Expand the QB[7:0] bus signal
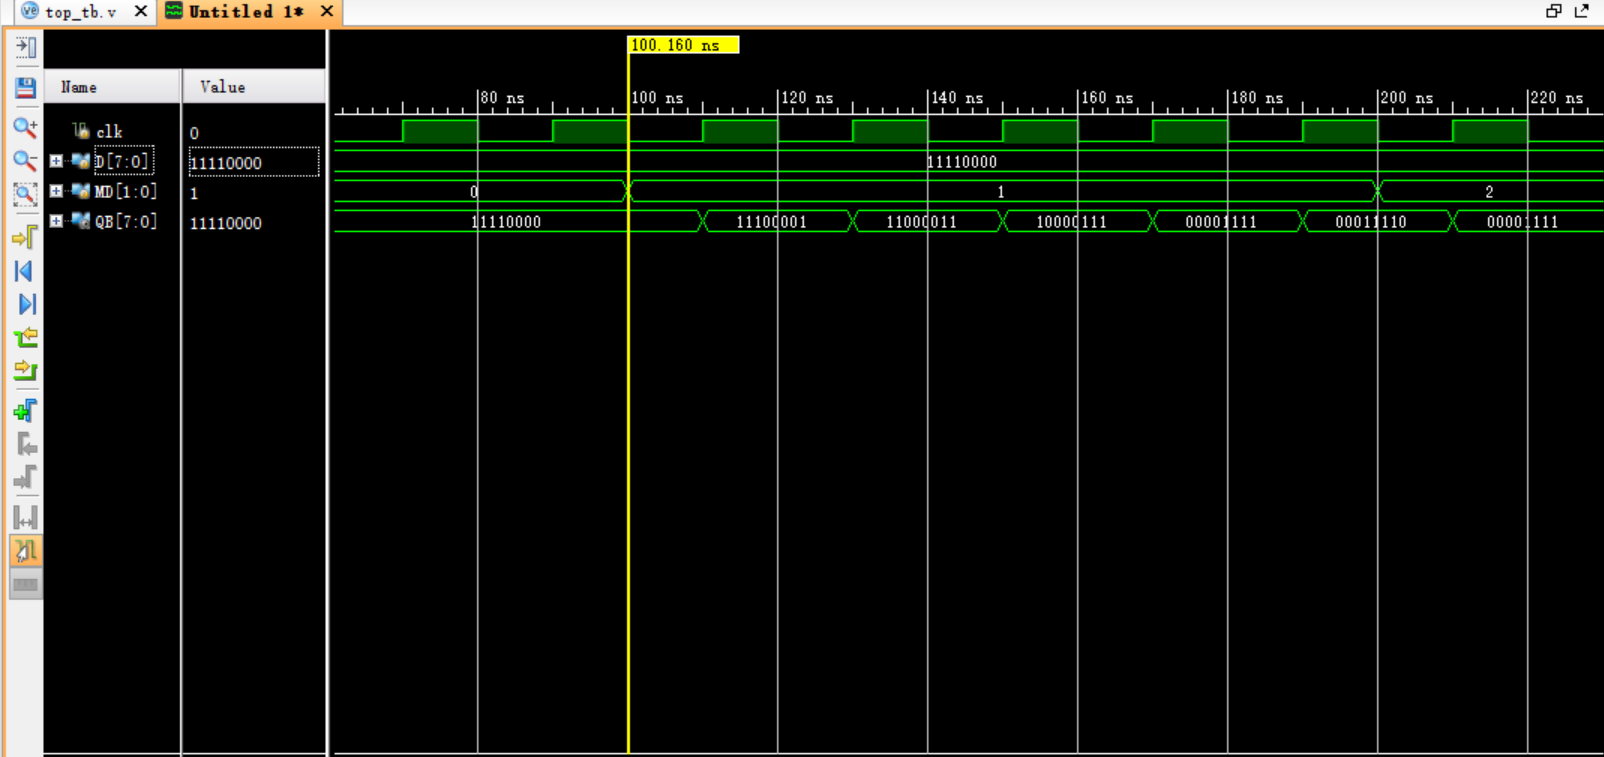The height and width of the screenshot is (757, 1604). click(56, 221)
